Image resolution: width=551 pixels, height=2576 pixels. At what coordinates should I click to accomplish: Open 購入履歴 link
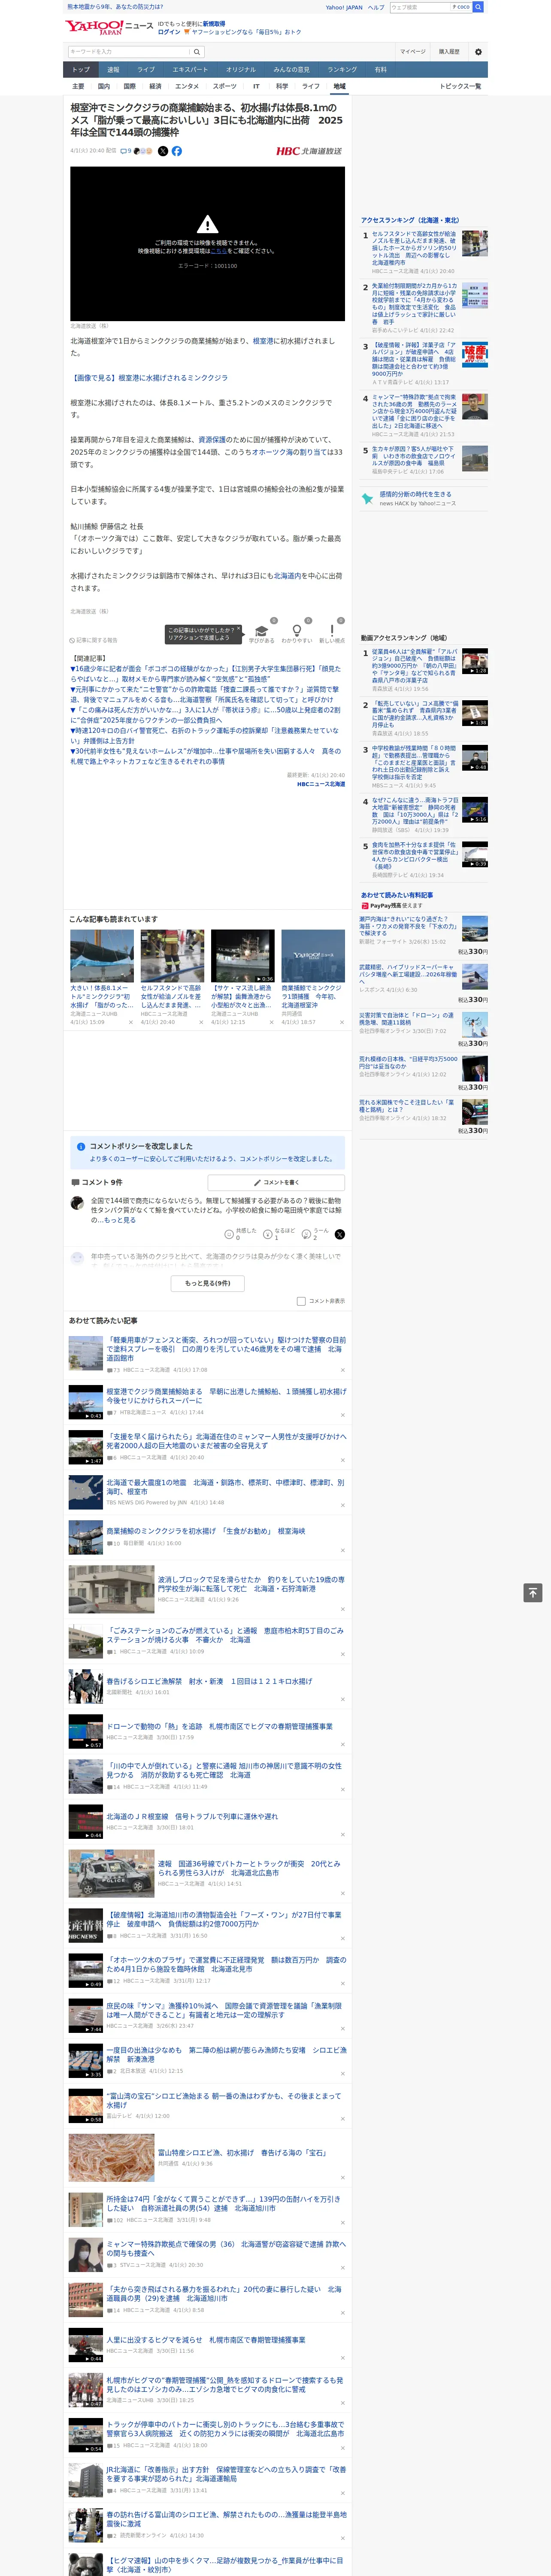coord(449,52)
